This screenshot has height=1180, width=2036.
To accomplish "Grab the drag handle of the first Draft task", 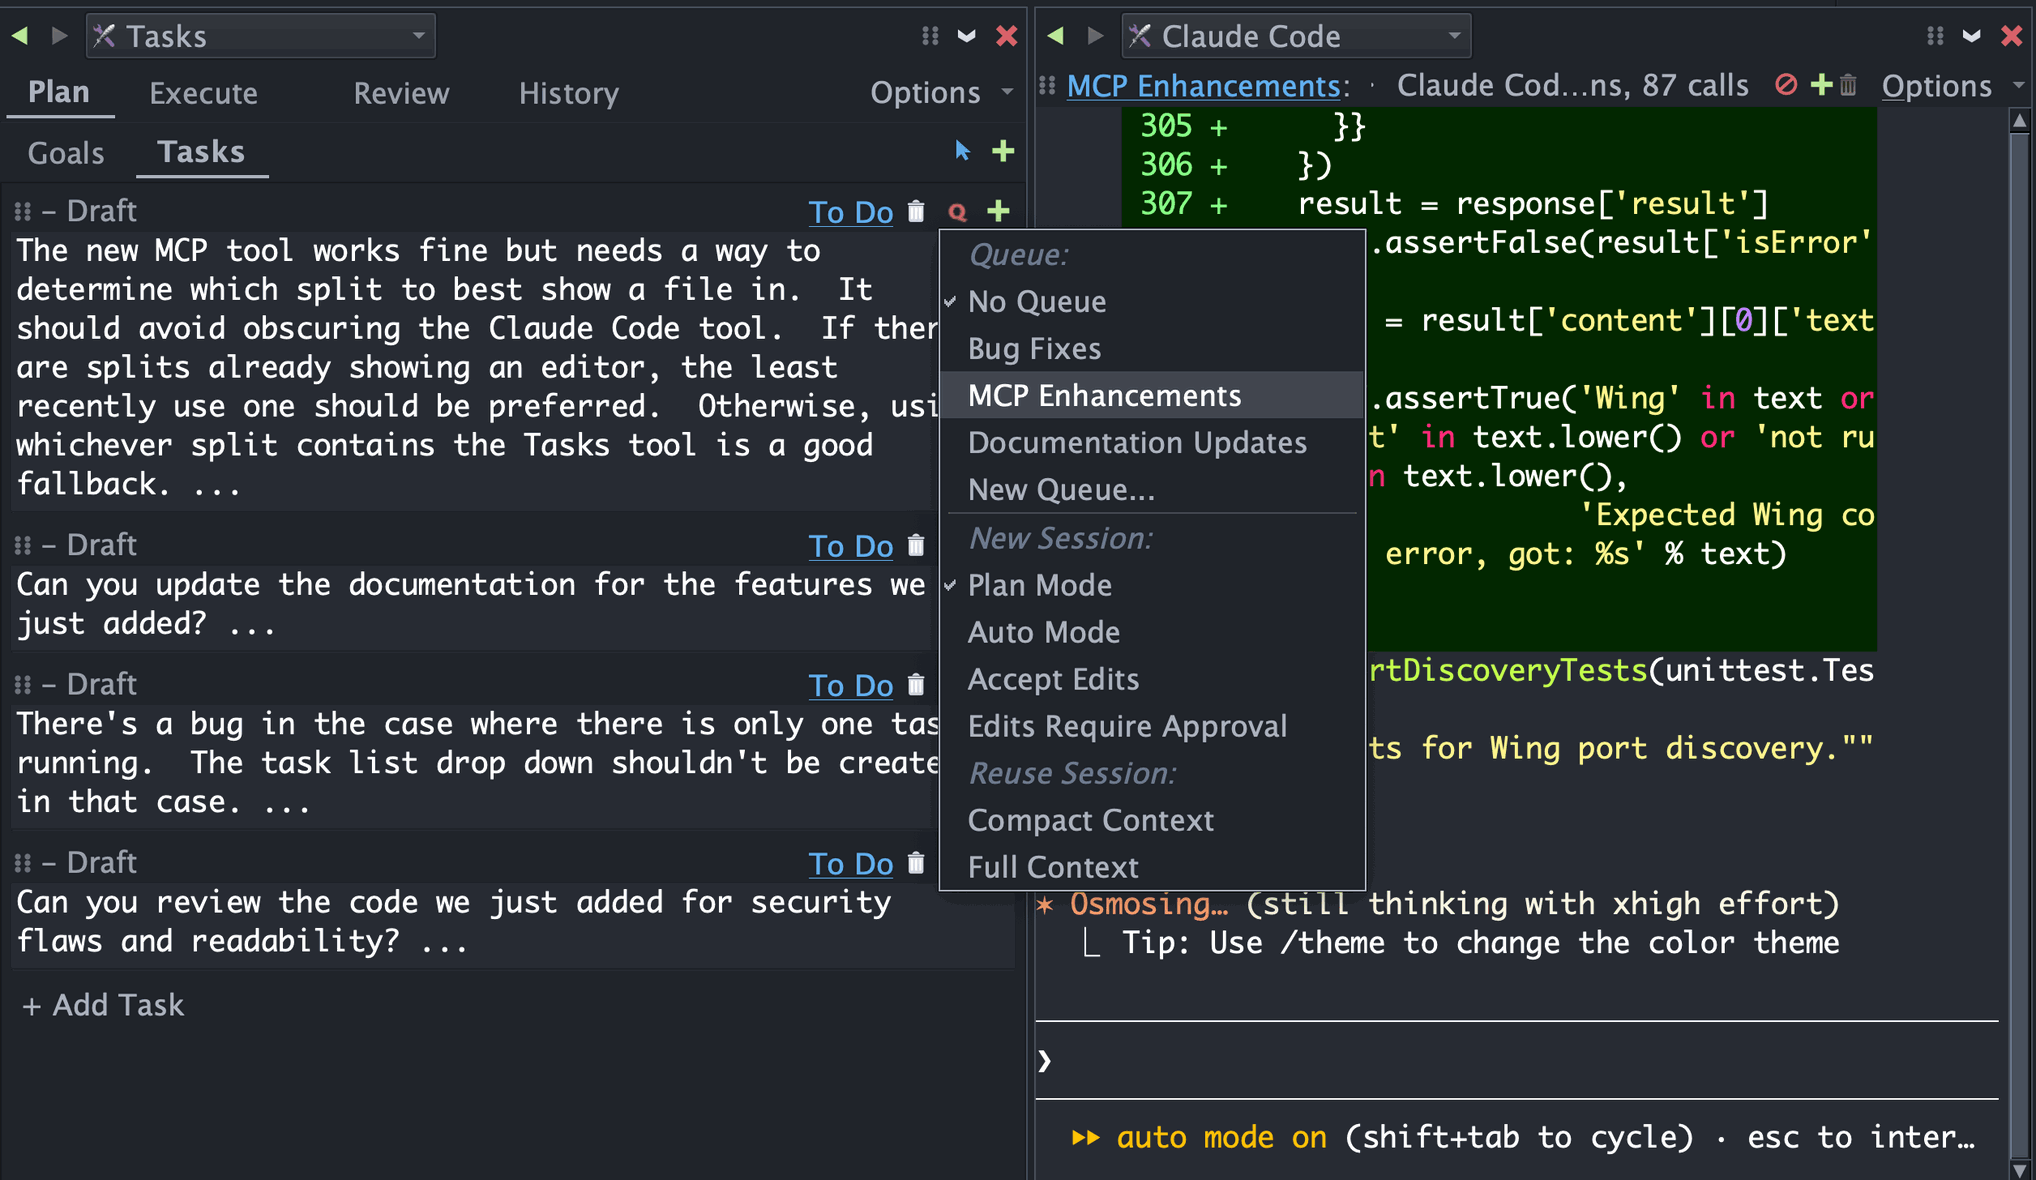I will [22, 211].
